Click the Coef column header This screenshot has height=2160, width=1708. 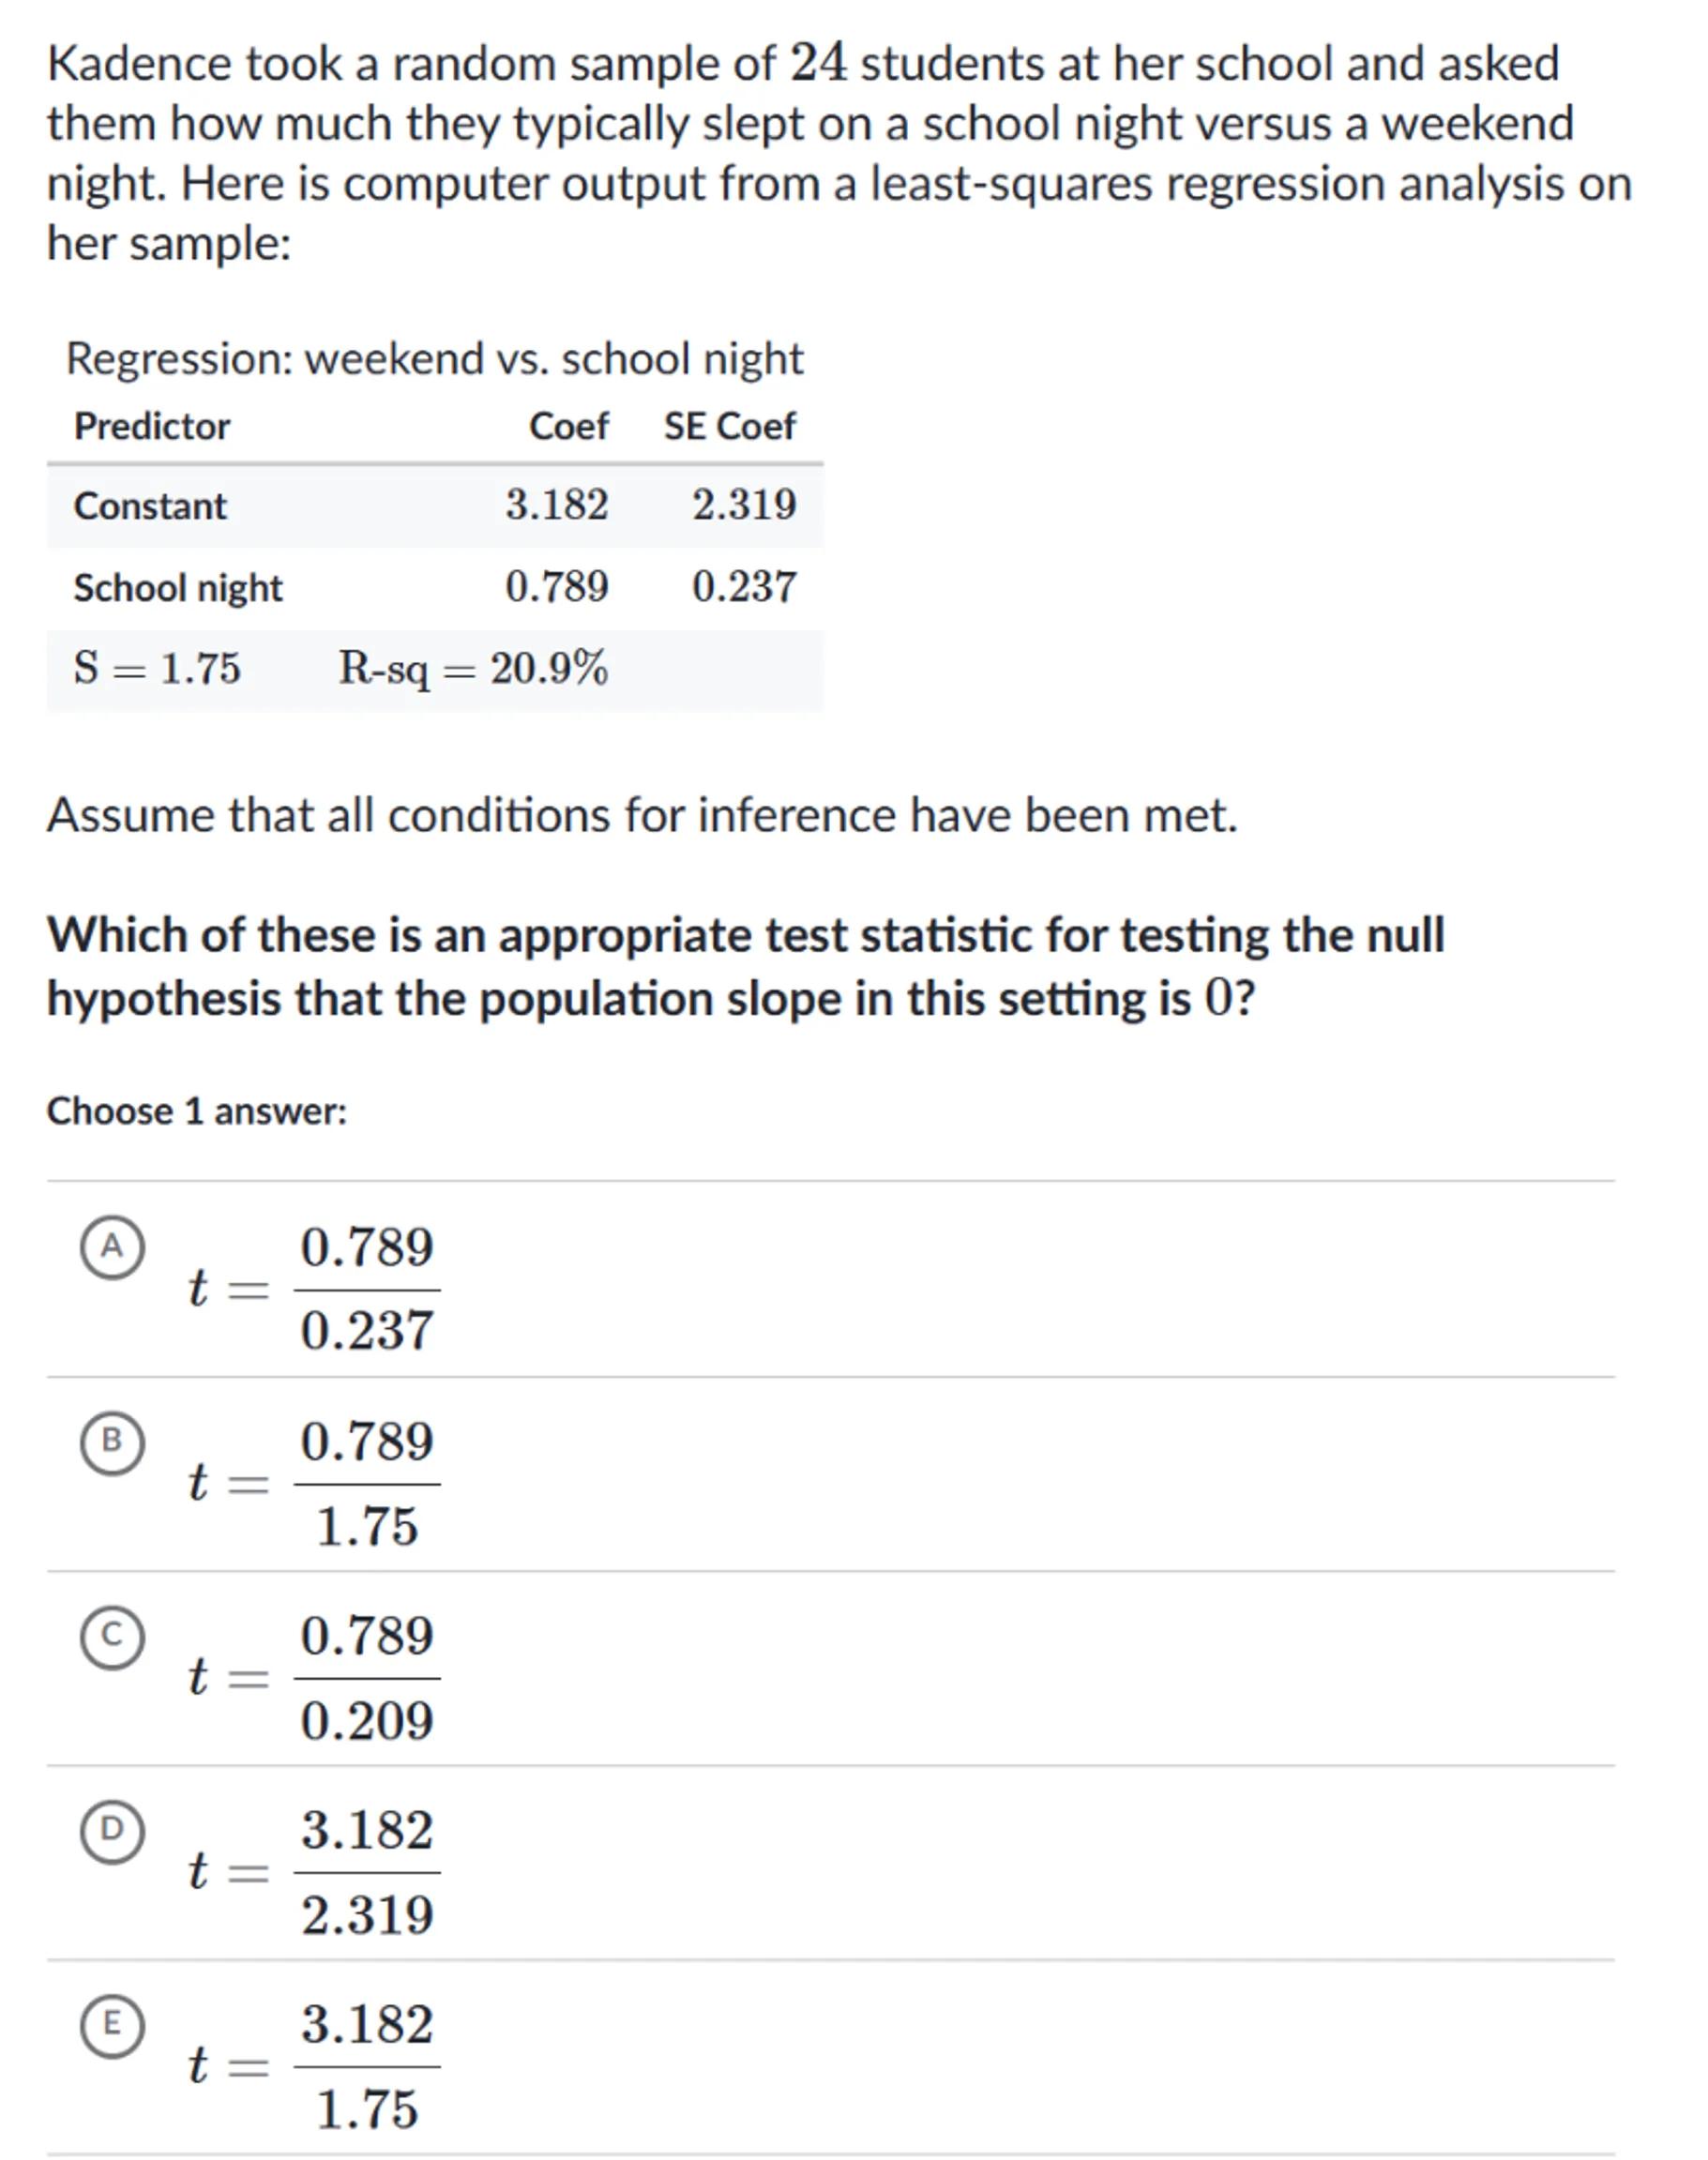tap(568, 427)
